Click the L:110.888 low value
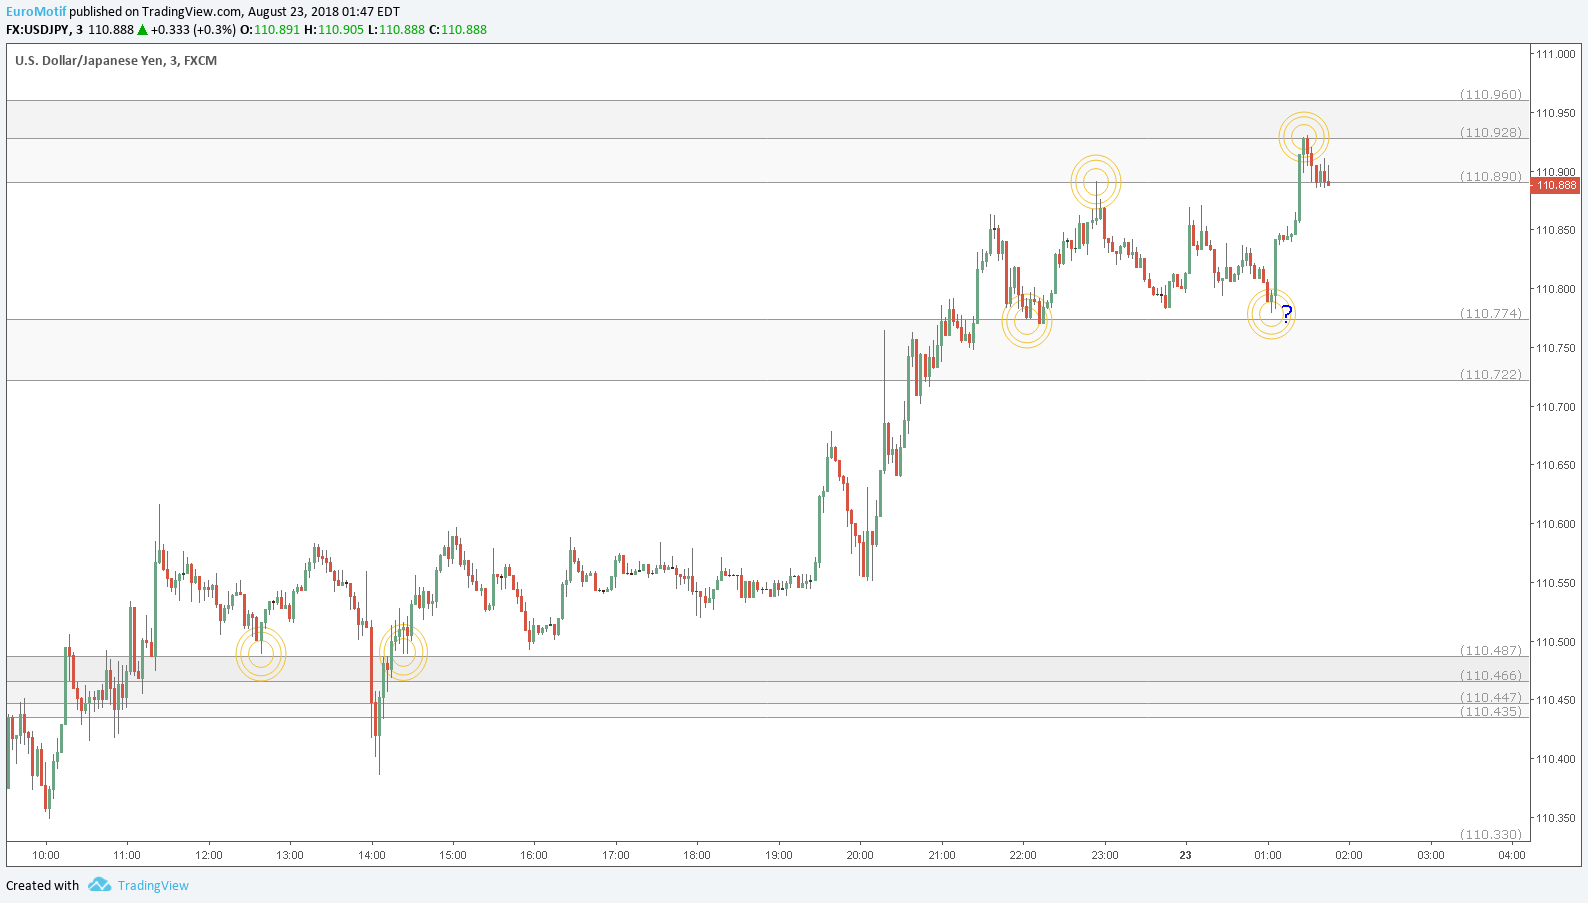 point(397,29)
